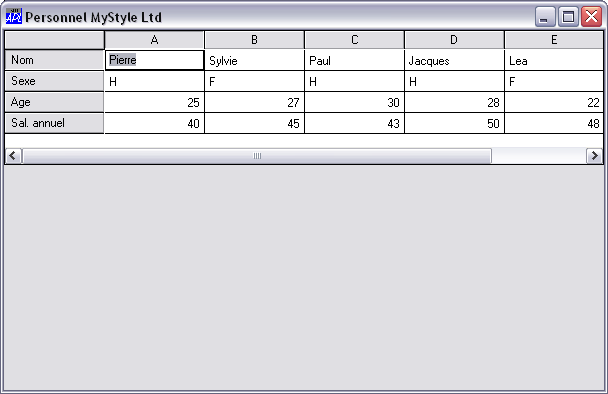Screen dimensions: 608x394
Task: Select the Sal. annuel row header
Action: point(54,123)
